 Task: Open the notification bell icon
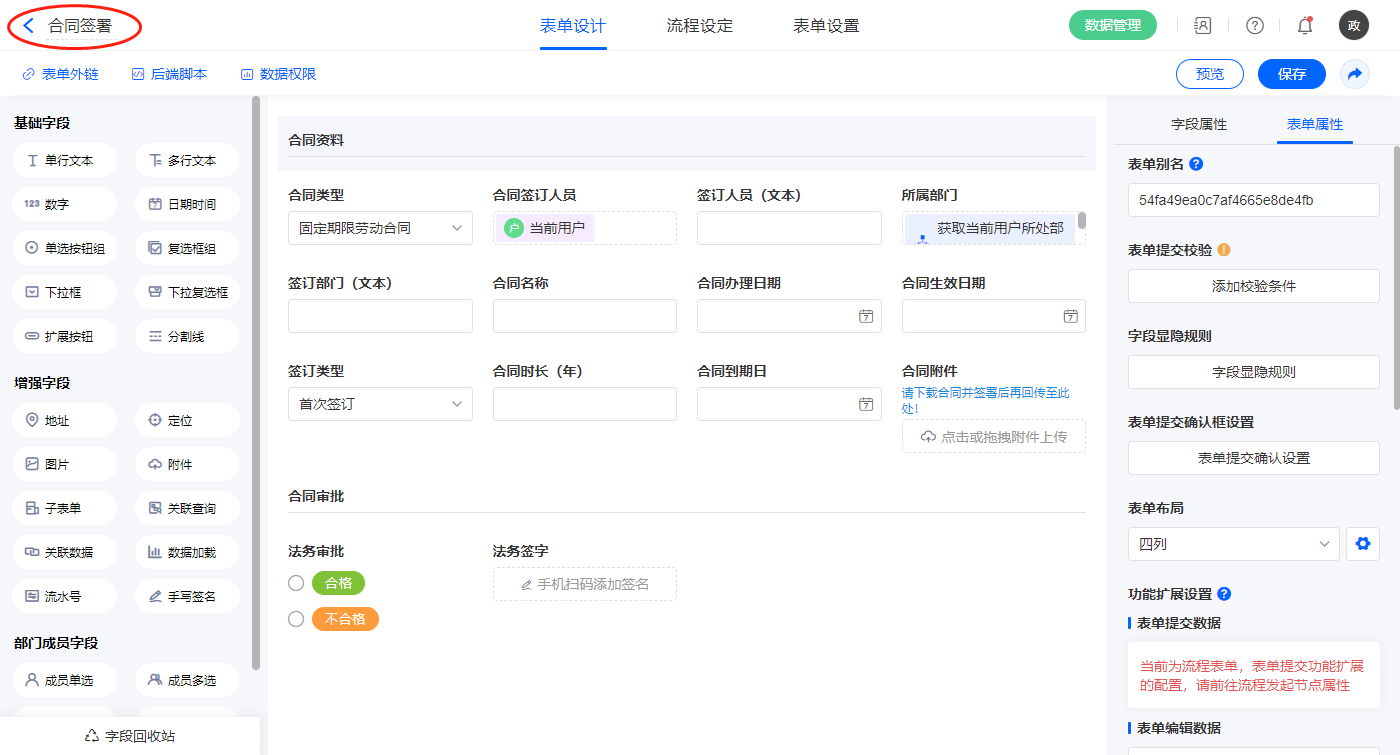click(x=1305, y=26)
